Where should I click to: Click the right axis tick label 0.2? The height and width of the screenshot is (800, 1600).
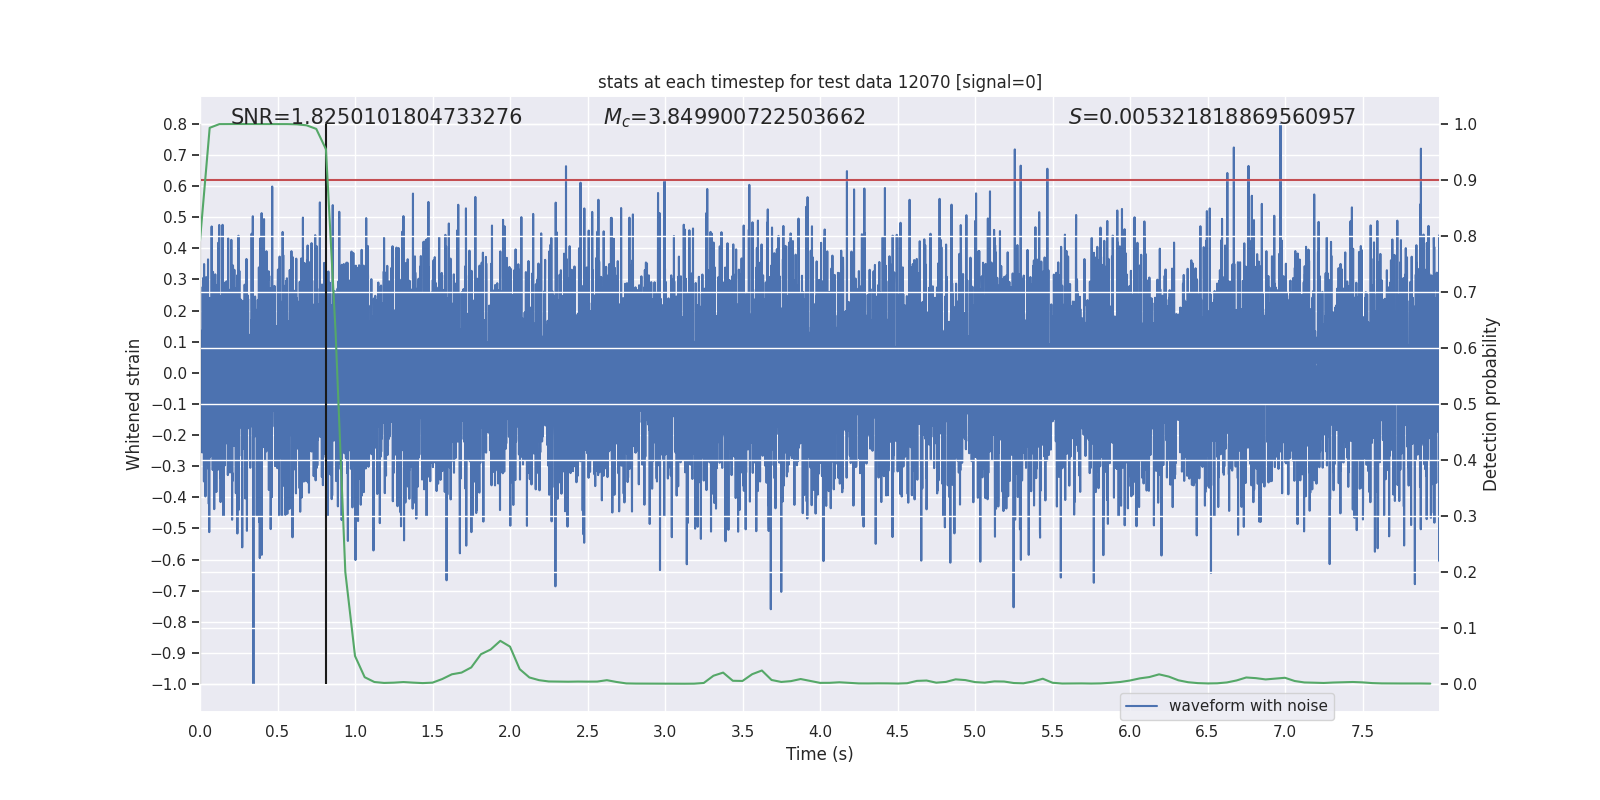pyautogui.click(x=1465, y=572)
